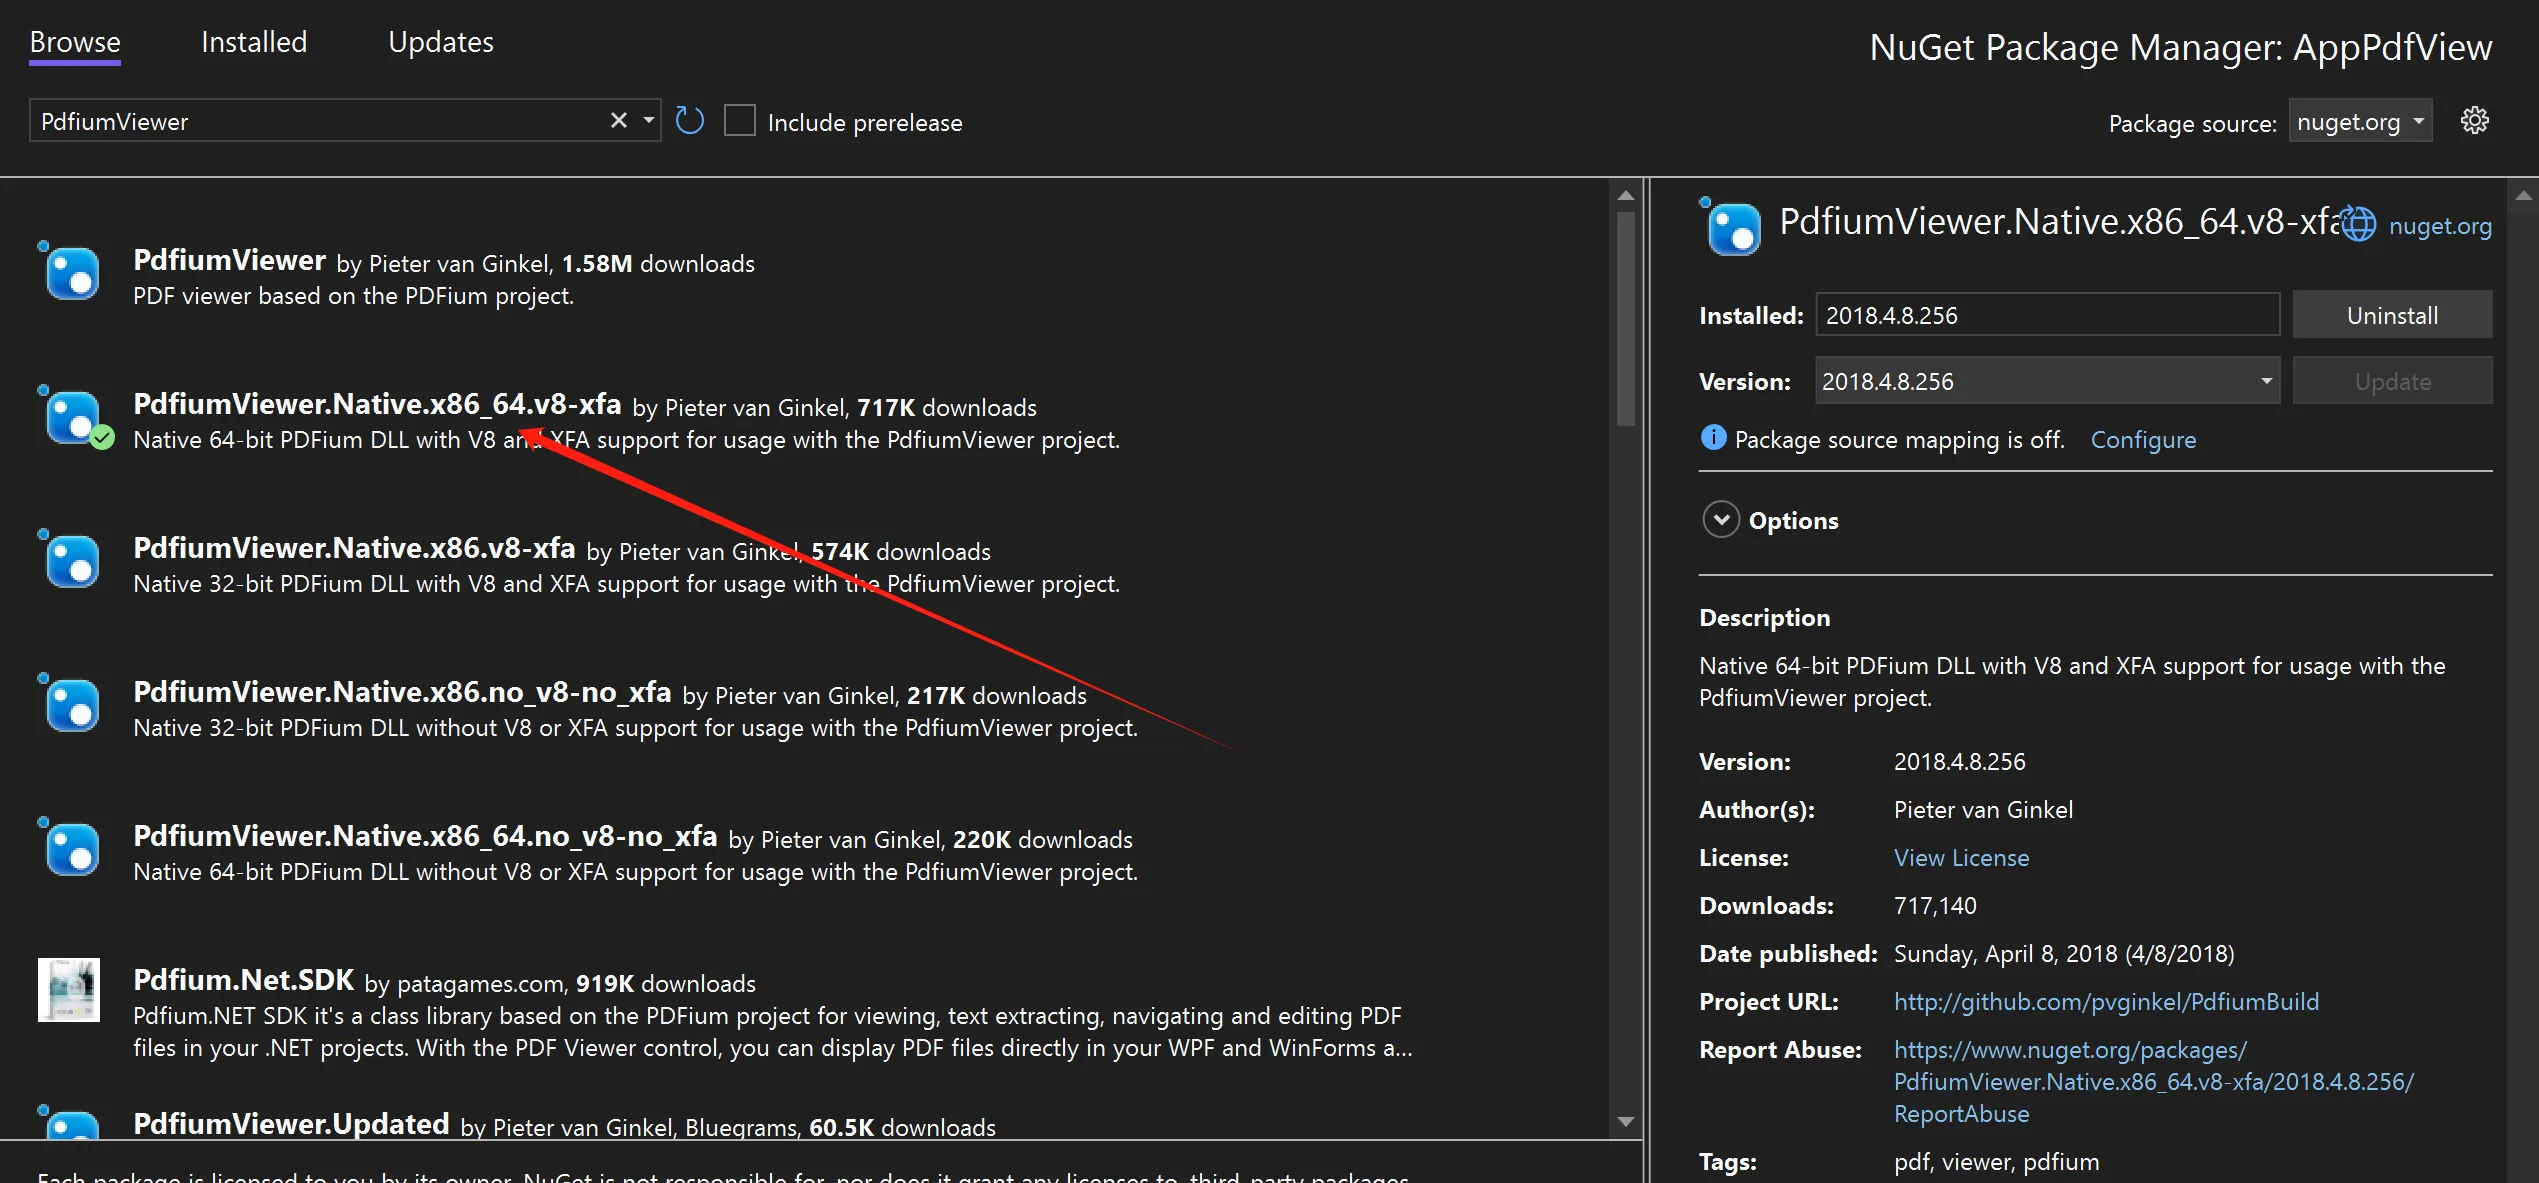Click the package list scroll up arrow

click(1626, 196)
